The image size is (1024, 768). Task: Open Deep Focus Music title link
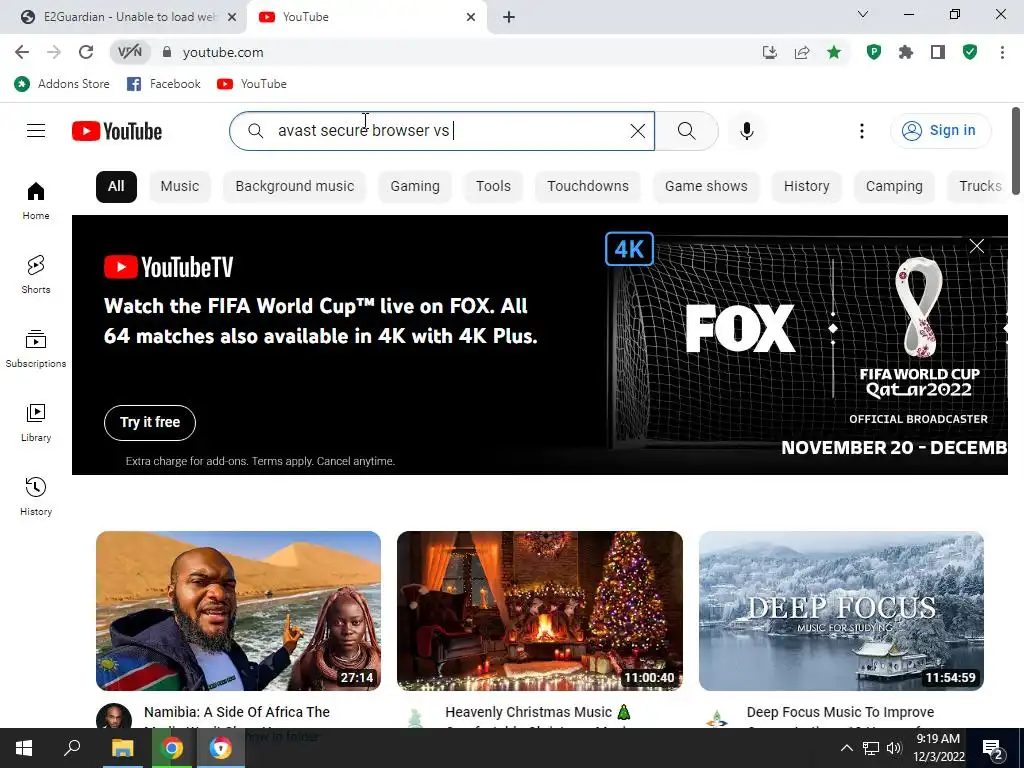click(840, 712)
